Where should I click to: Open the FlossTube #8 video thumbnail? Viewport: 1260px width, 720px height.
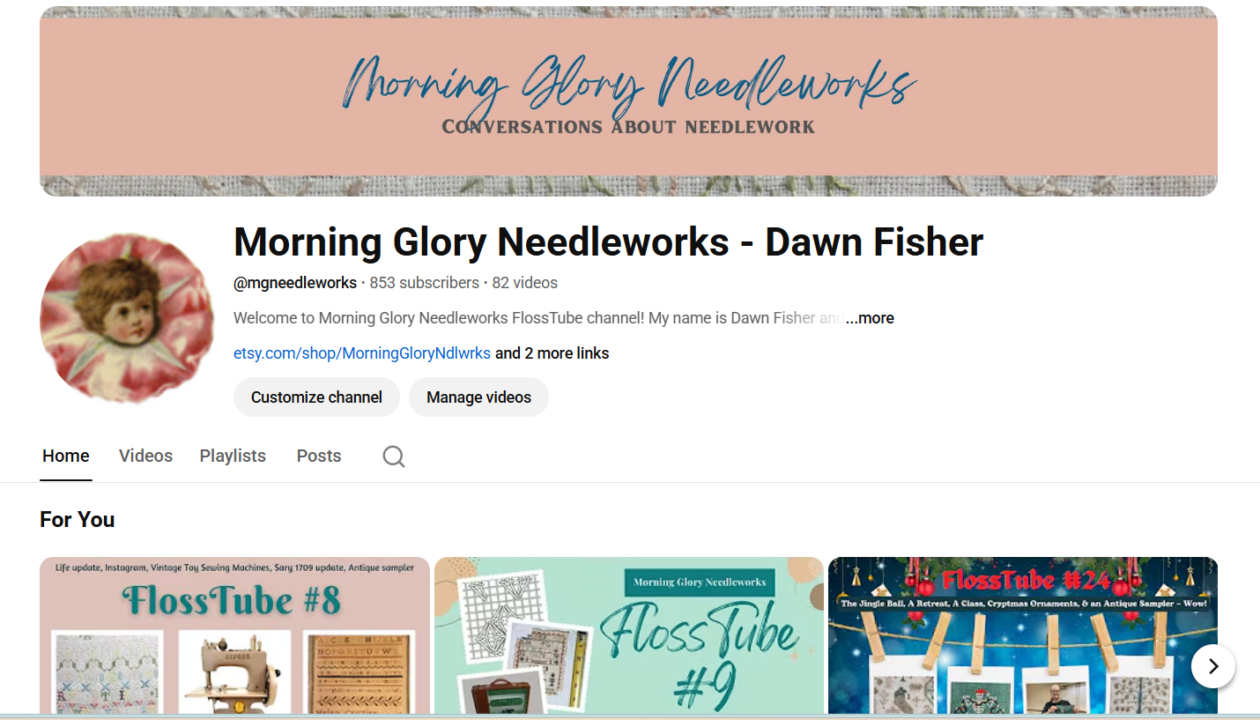click(x=235, y=636)
